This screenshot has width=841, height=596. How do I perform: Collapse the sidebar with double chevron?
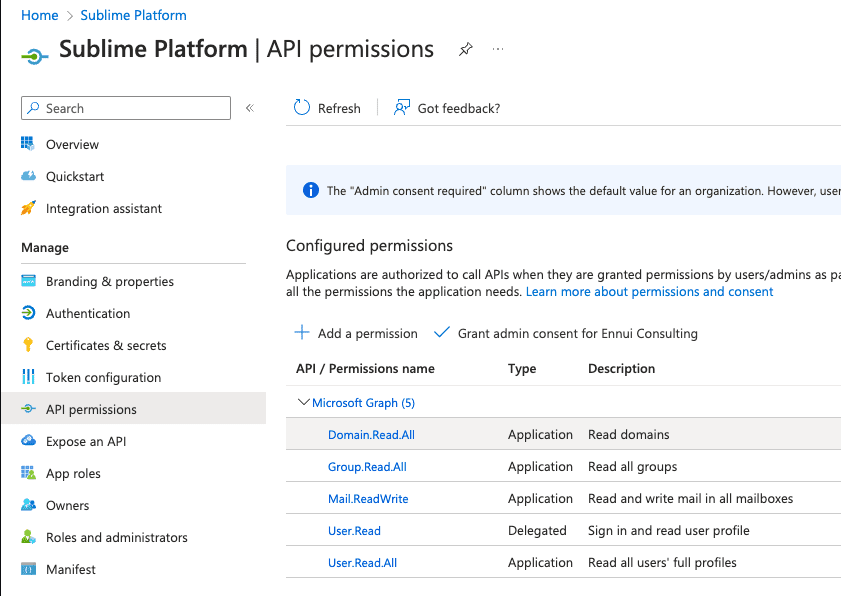[x=249, y=108]
